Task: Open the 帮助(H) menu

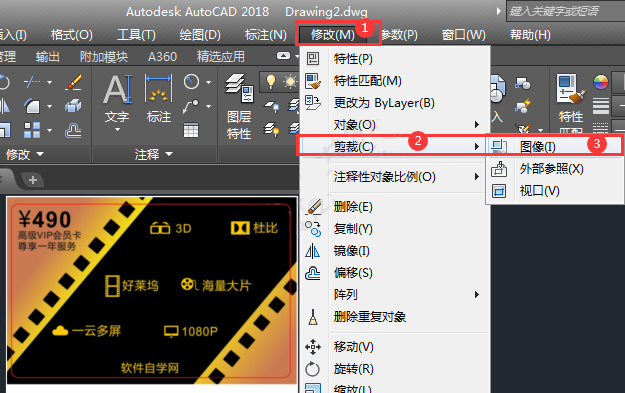Action: [x=530, y=35]
